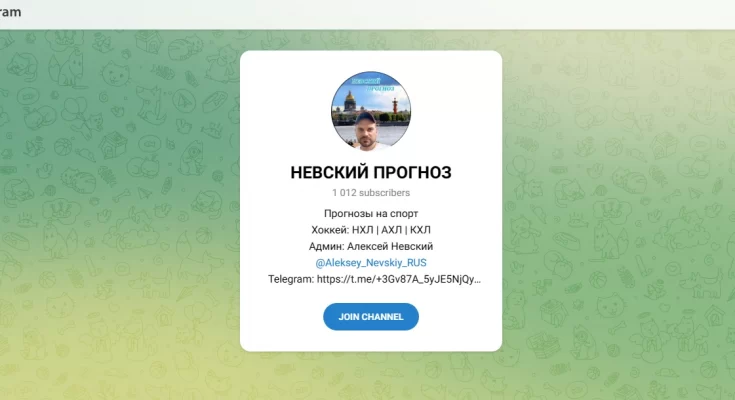Click the cathedral dome in the avatar
The height and width of the screenshot is (400, 735).
coord(350,99)
